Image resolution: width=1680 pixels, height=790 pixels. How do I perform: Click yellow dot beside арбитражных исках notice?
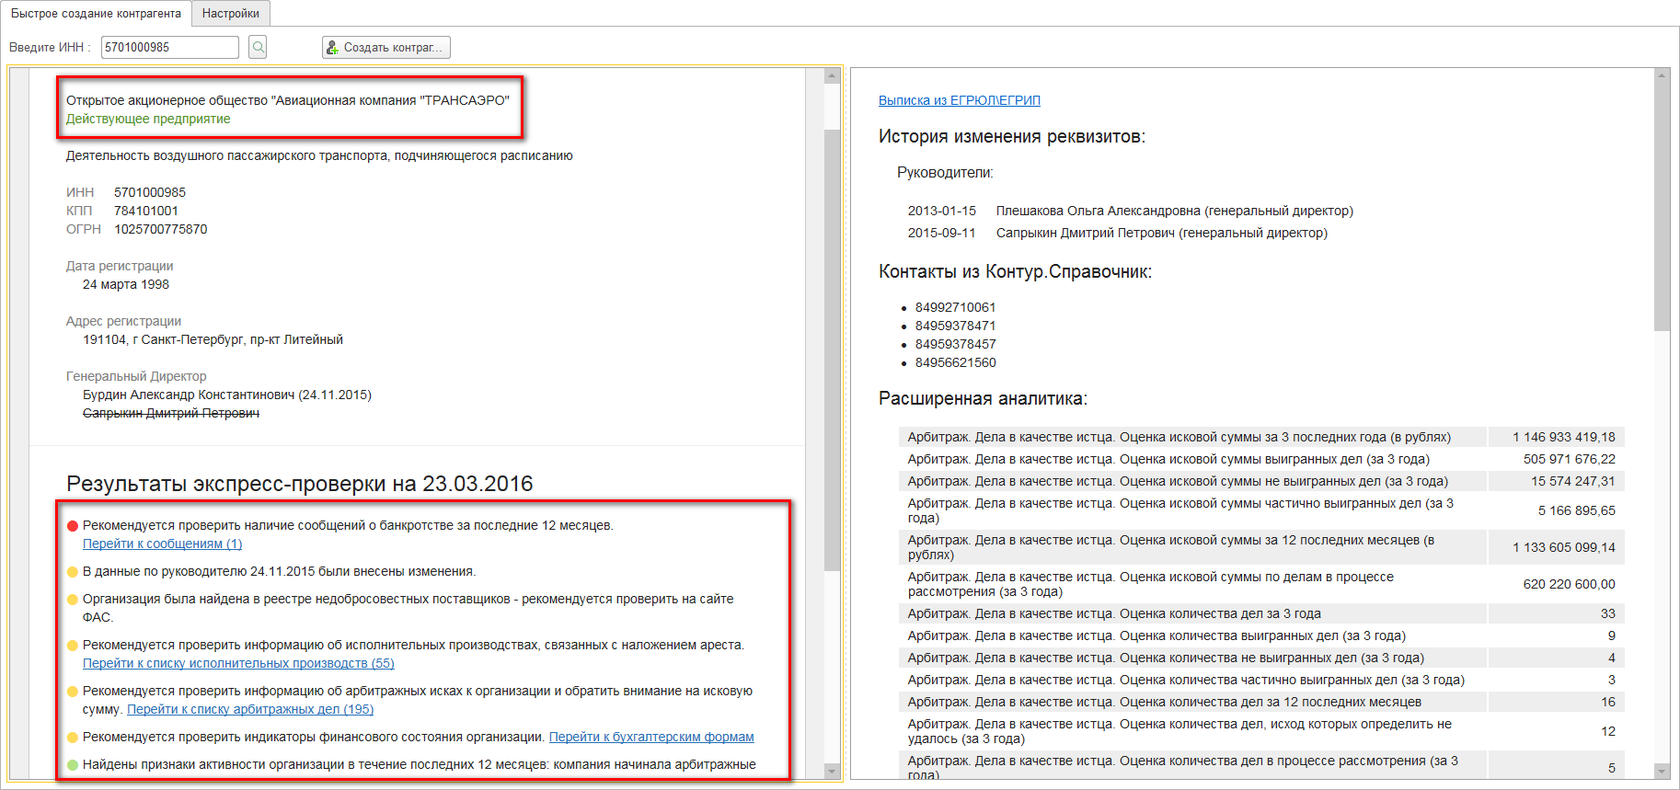click(x=72, y=692)
